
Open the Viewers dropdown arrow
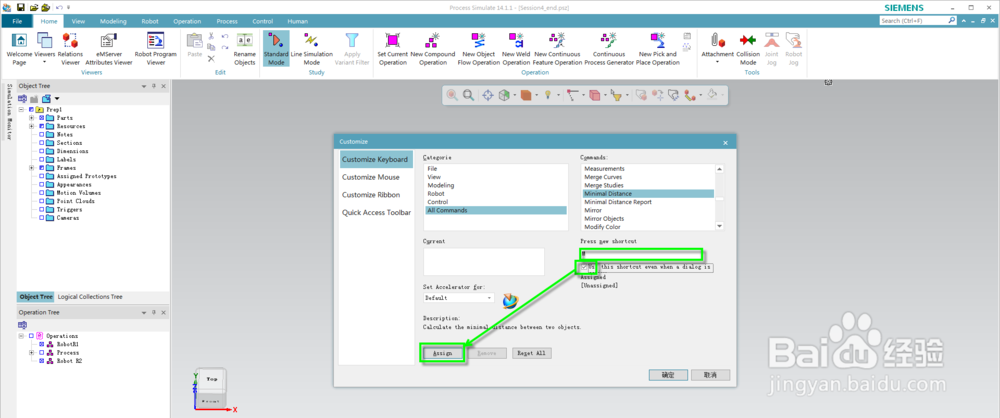[45, 63]
